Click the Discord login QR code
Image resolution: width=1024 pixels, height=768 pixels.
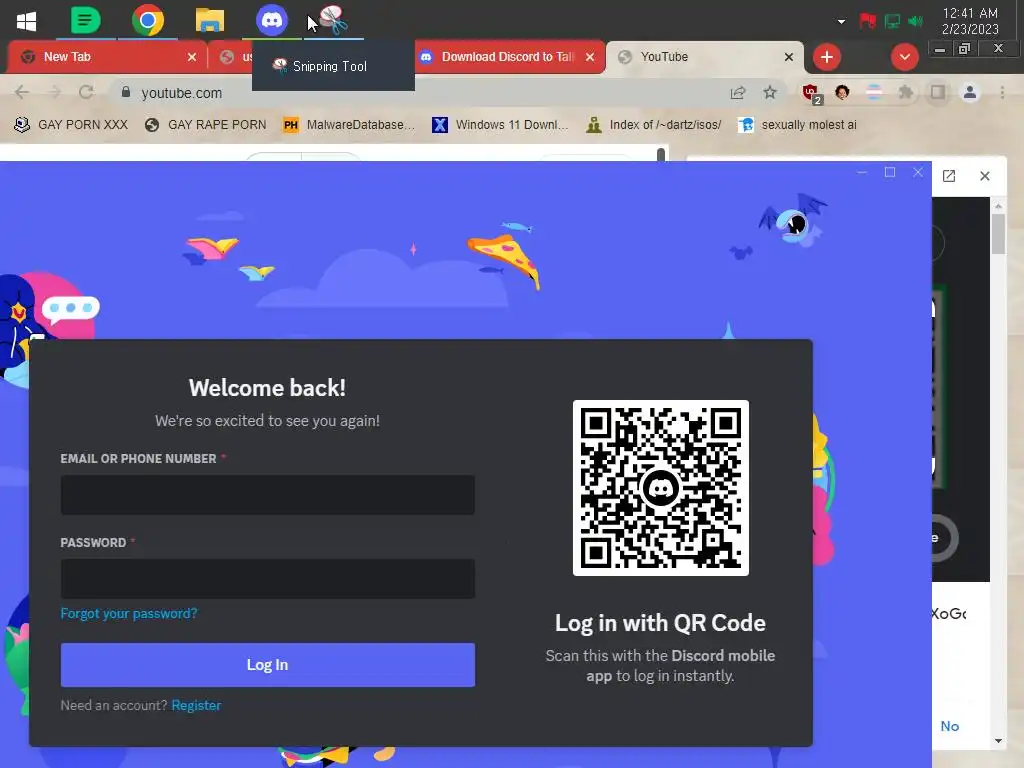660,488
